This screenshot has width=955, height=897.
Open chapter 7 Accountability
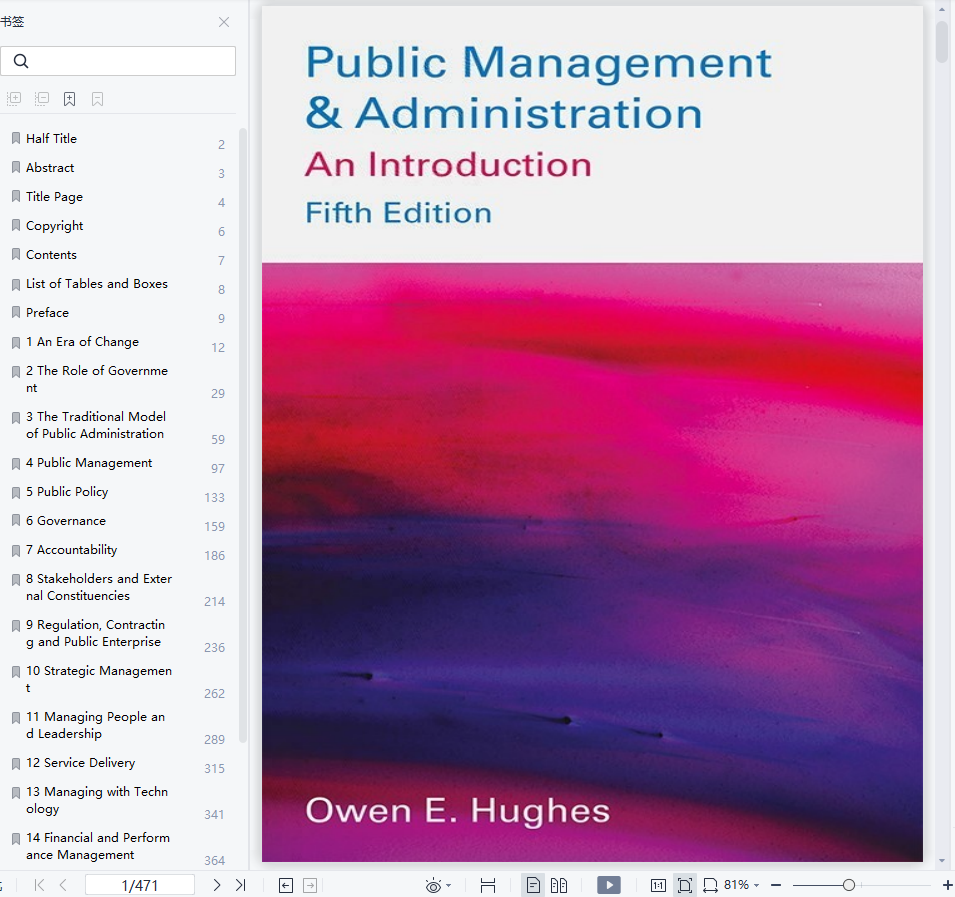click(71, 550)
